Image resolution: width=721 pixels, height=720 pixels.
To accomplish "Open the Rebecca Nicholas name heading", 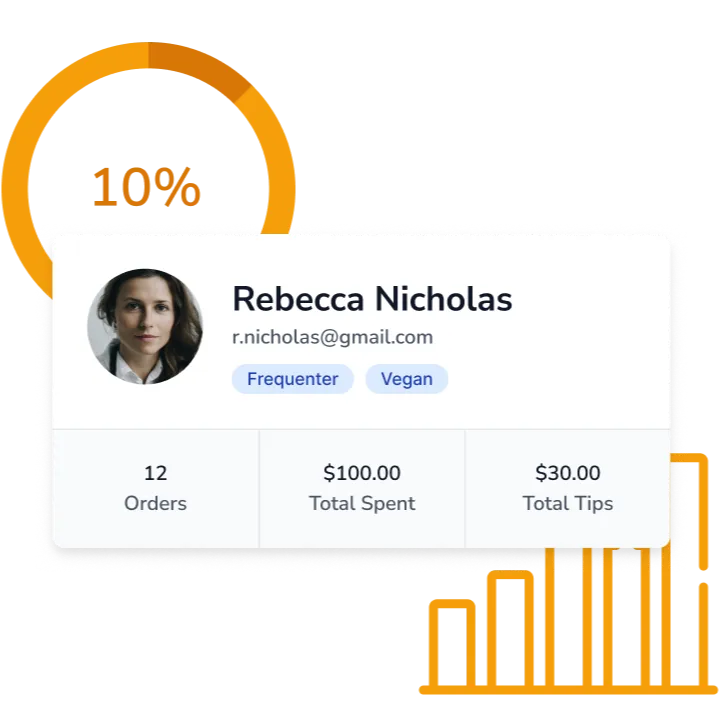I will point(372,299).
